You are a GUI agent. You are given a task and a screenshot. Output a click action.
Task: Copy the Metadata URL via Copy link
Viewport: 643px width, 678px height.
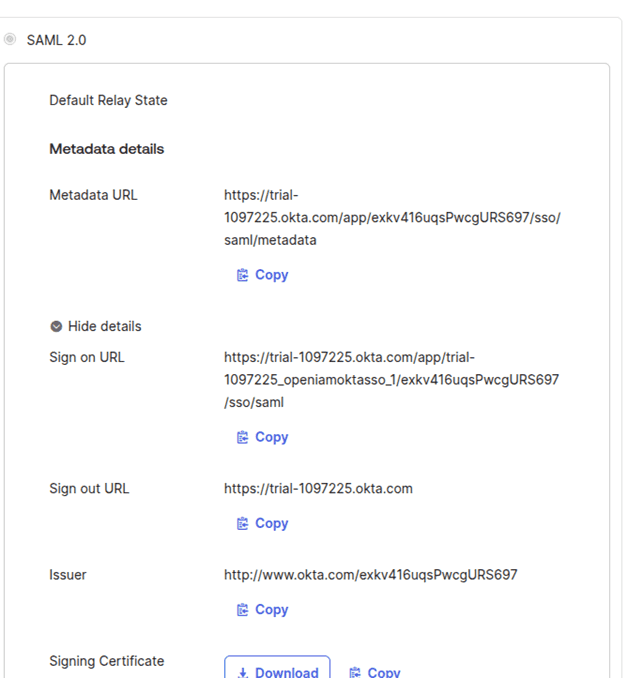click(x=271, y=275)
